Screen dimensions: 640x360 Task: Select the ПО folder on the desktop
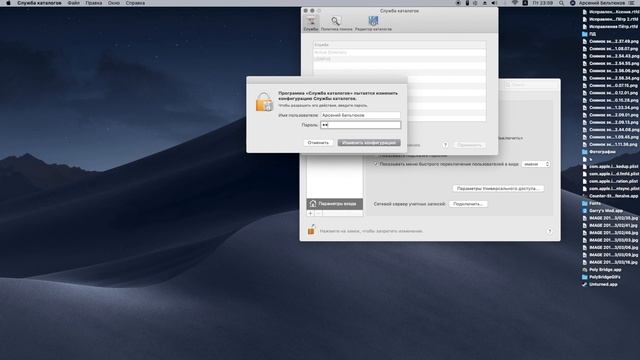589,34
